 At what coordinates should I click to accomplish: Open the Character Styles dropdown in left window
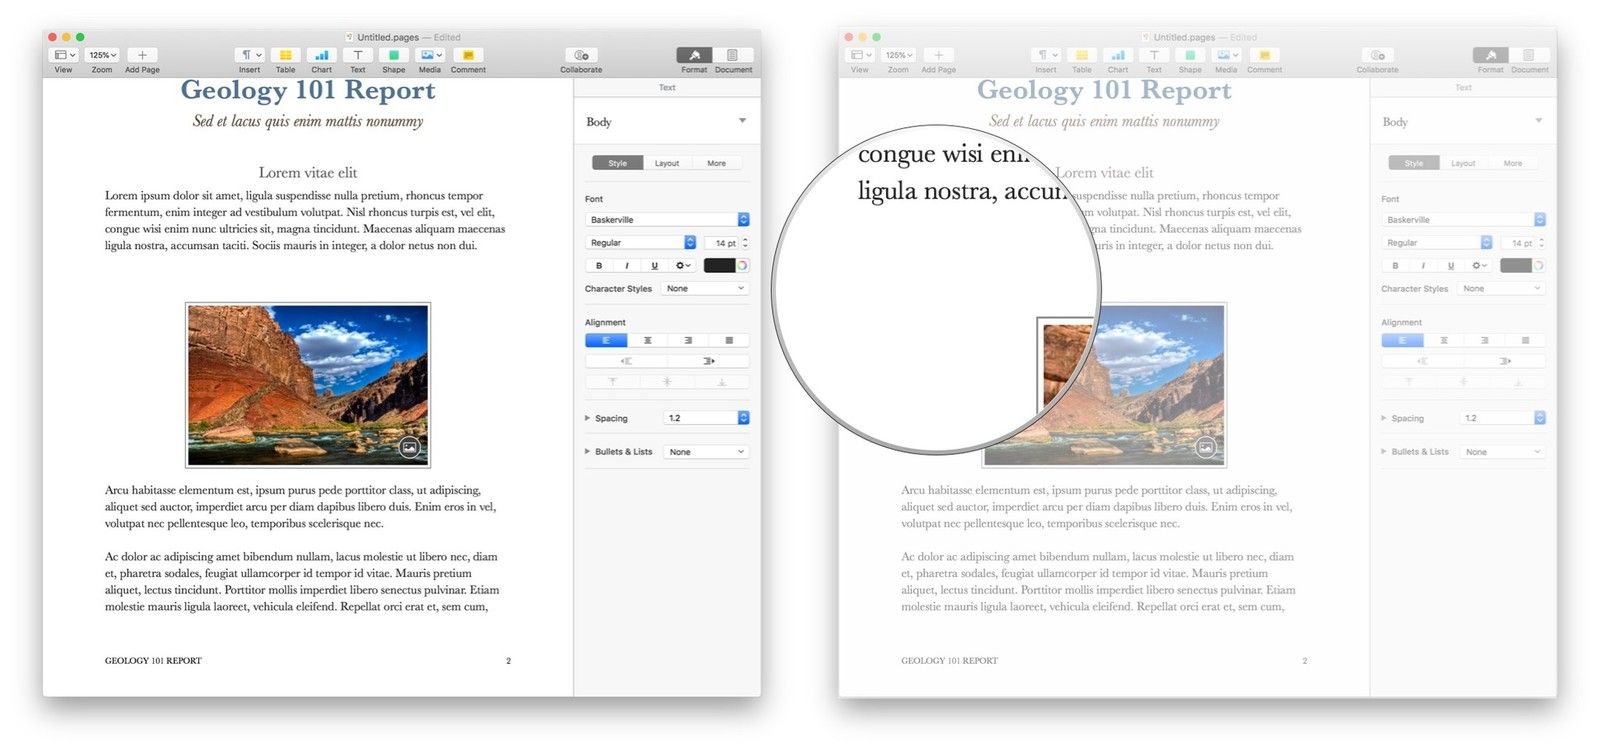706,289
